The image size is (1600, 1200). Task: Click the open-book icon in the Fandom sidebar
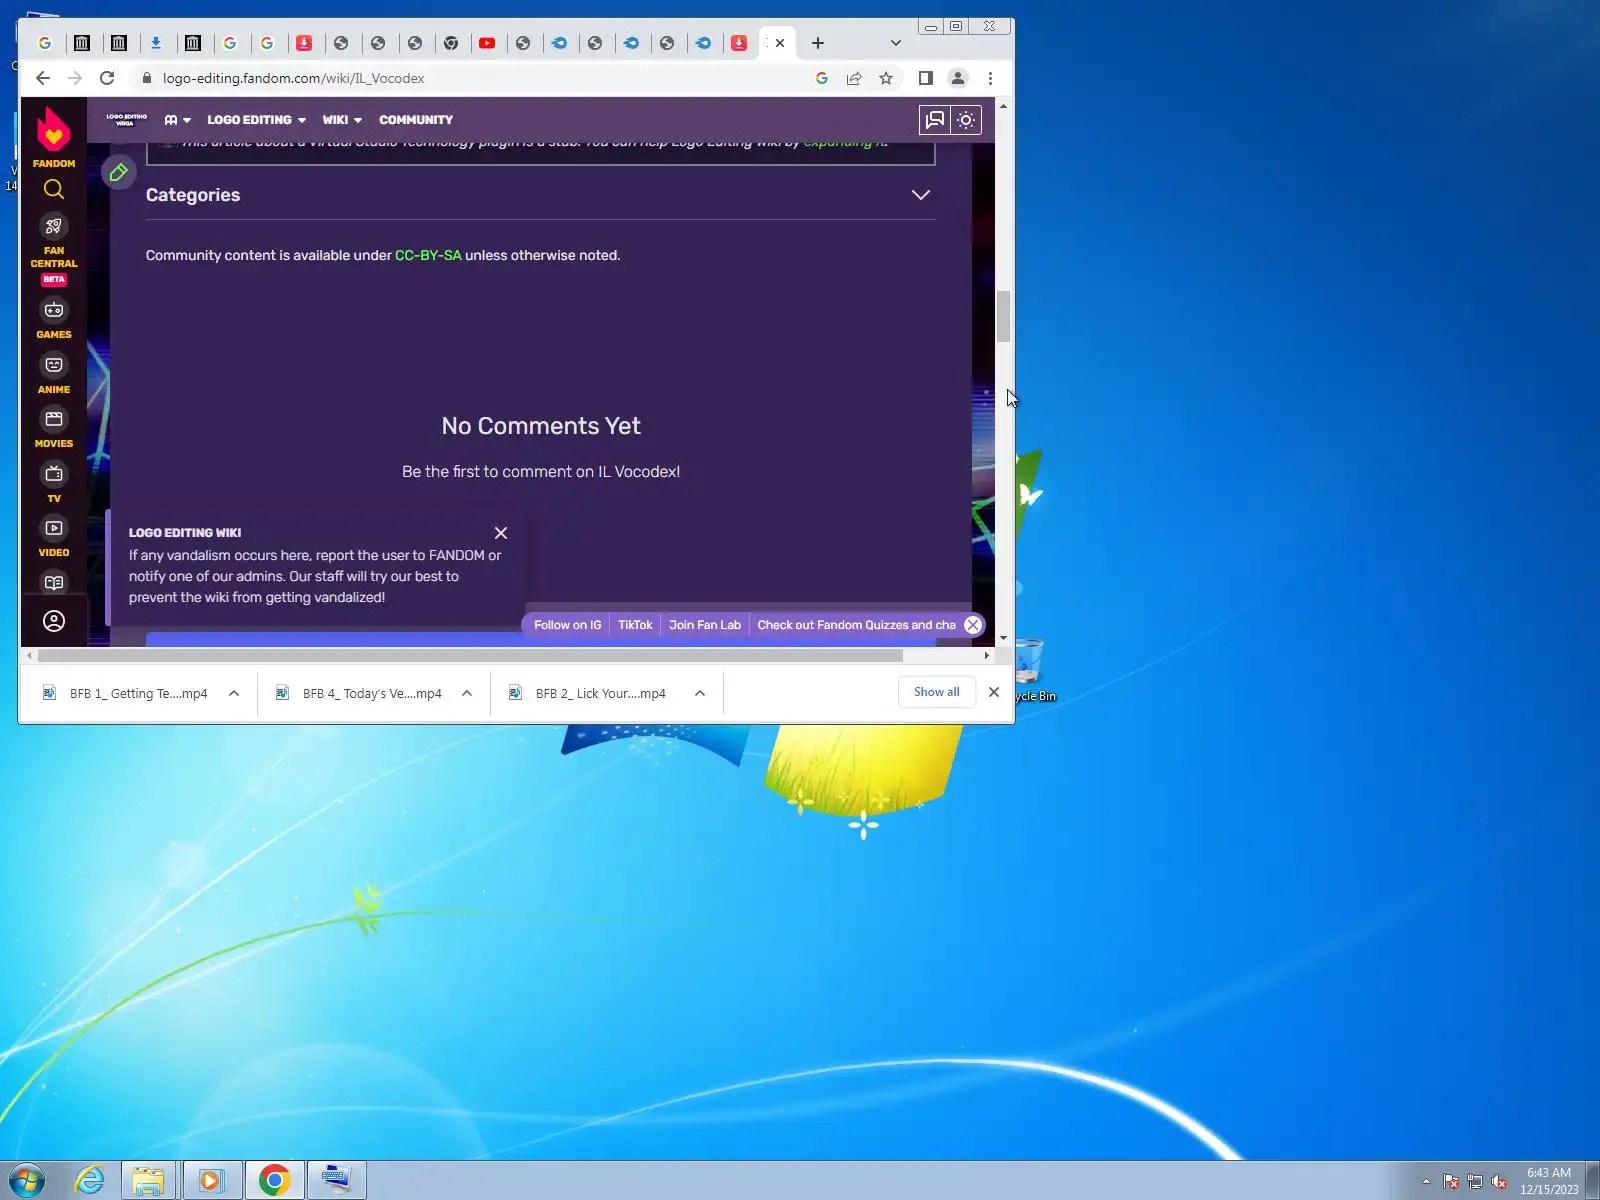pos(54,583)
